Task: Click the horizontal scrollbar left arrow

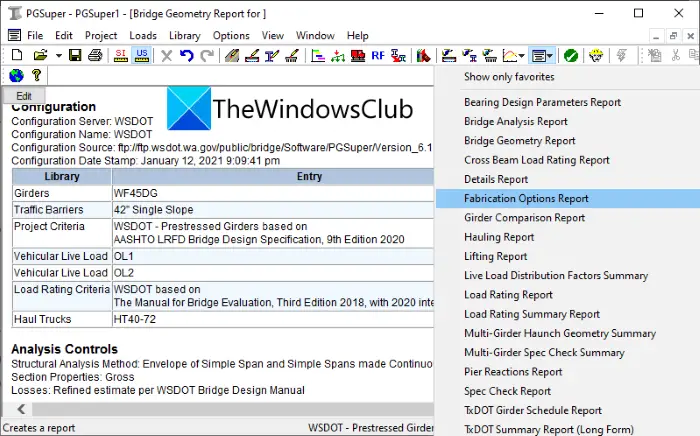Action: click(21, 409)
